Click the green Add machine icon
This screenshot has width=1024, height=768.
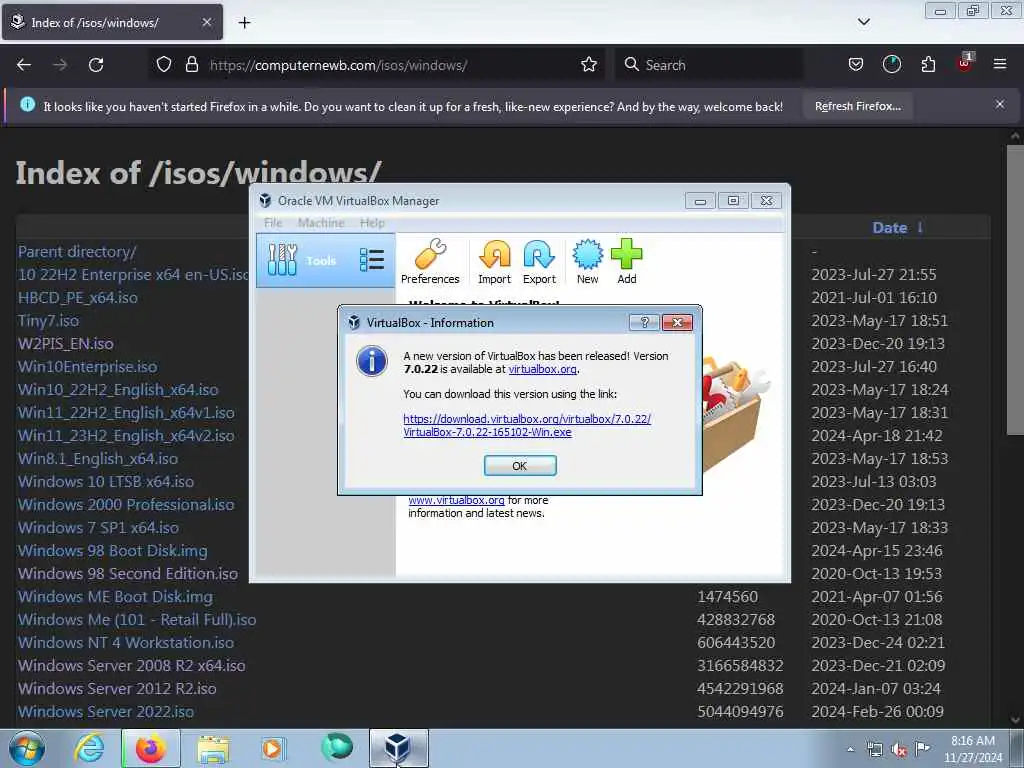click(626, 261)
